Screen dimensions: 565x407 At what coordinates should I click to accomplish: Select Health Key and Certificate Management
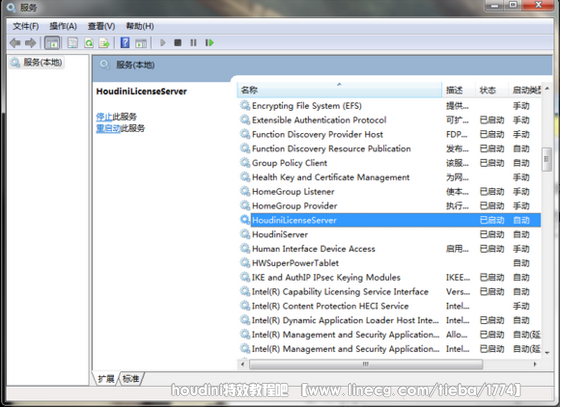click(389, 177)
